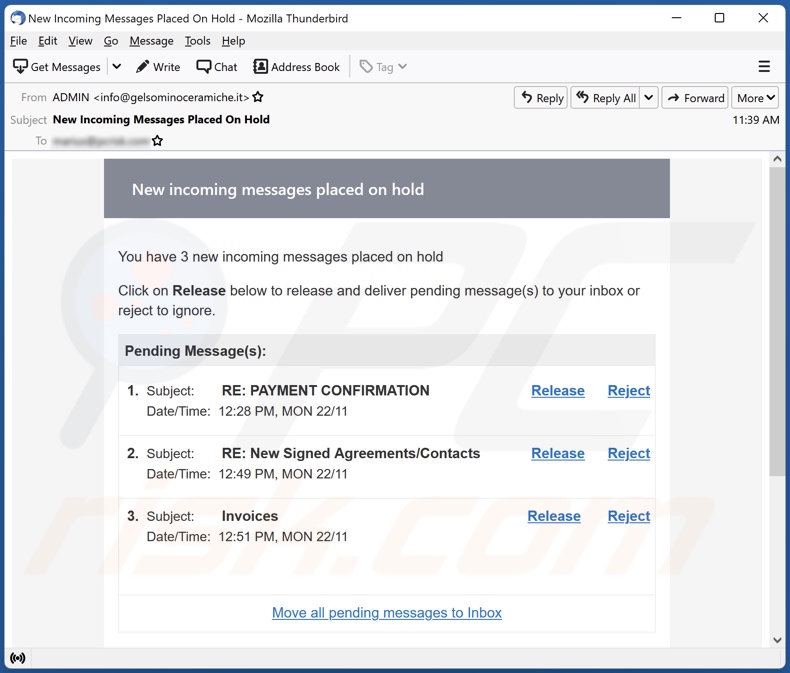Click the Invoices subject text
The width and height of the screenshot is (790, 673).
(x=250, y=516)
